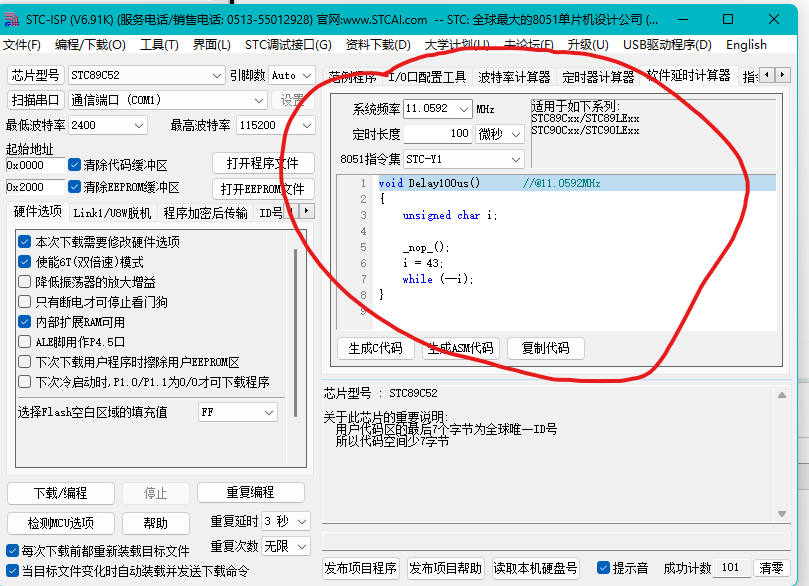Open 工具(T) menu
This screenshot has width=809, height=586.
tap(159, 45)
